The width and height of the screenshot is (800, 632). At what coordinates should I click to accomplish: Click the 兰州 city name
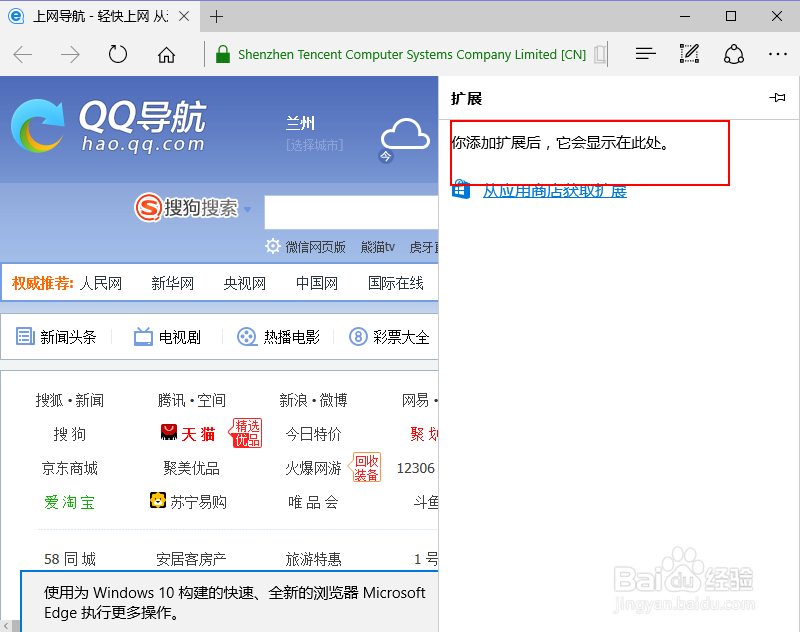pyautogui.click(x=301, y=123)
